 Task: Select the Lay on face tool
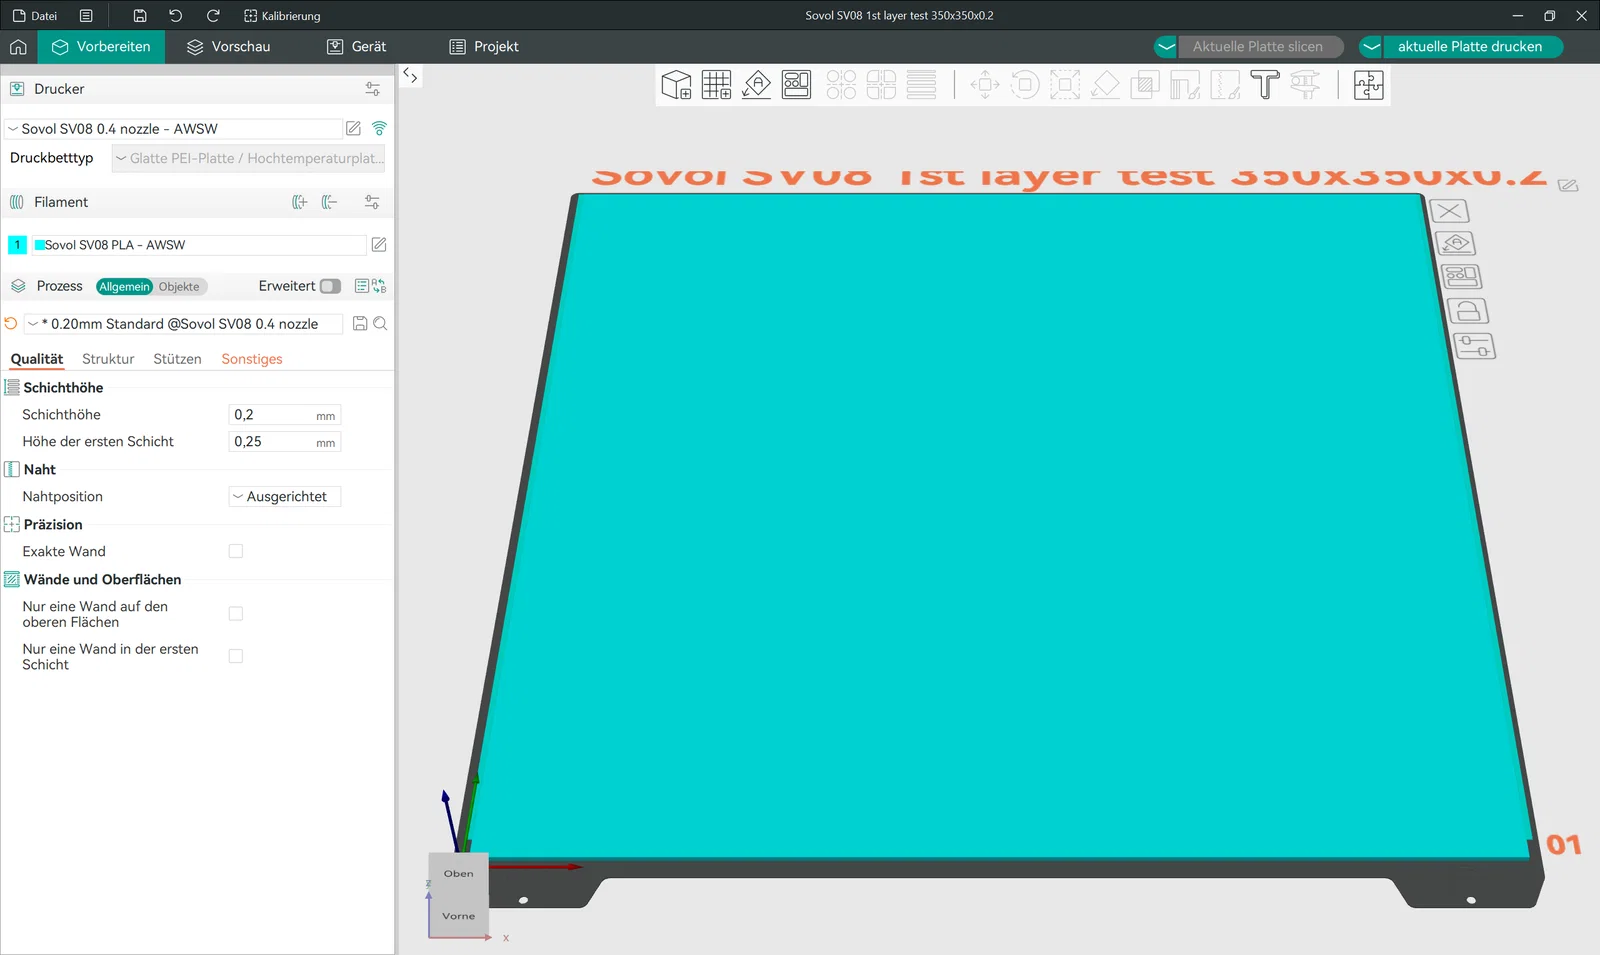[1105, 85]
